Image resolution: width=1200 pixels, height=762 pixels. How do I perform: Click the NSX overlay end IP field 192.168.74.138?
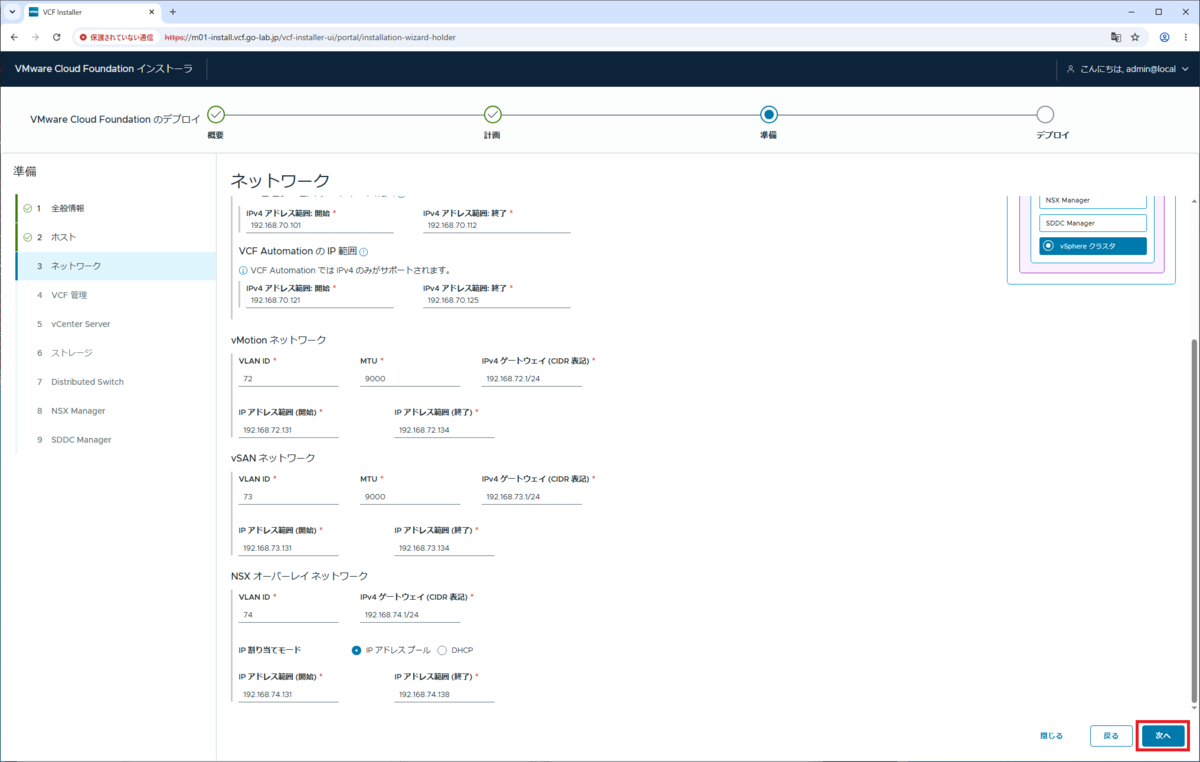pos(444,694)
